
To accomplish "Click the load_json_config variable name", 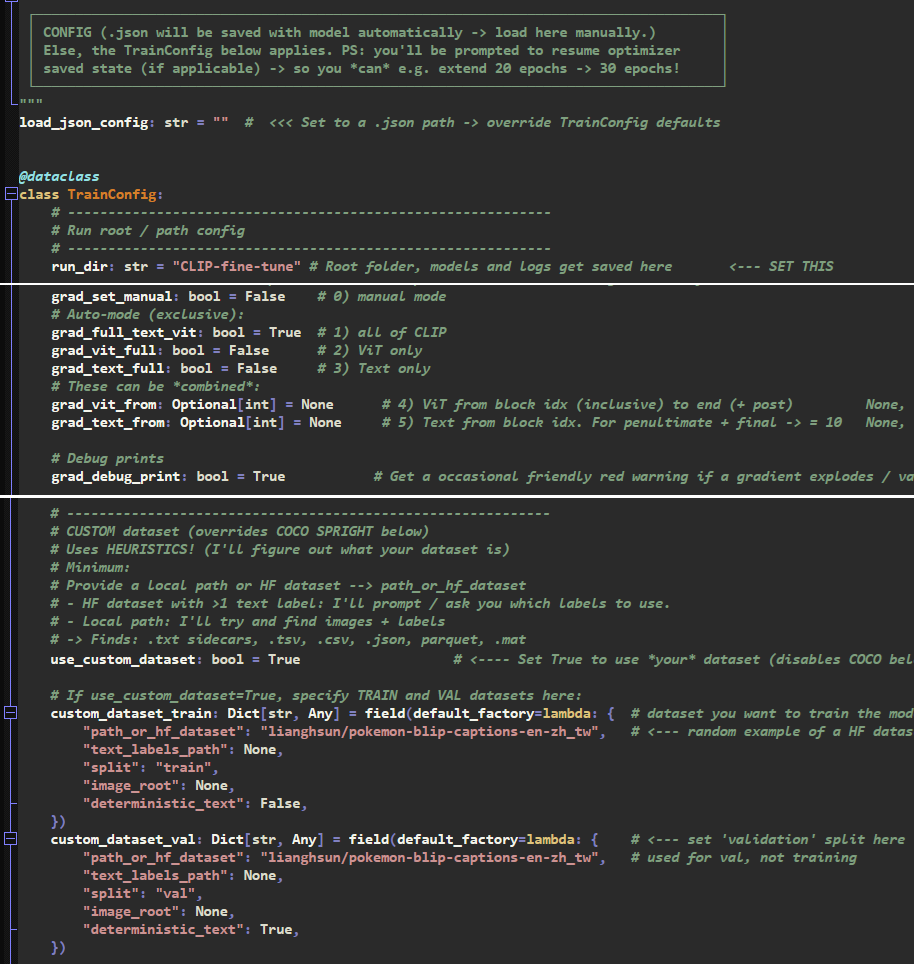I will click(84, 123).
